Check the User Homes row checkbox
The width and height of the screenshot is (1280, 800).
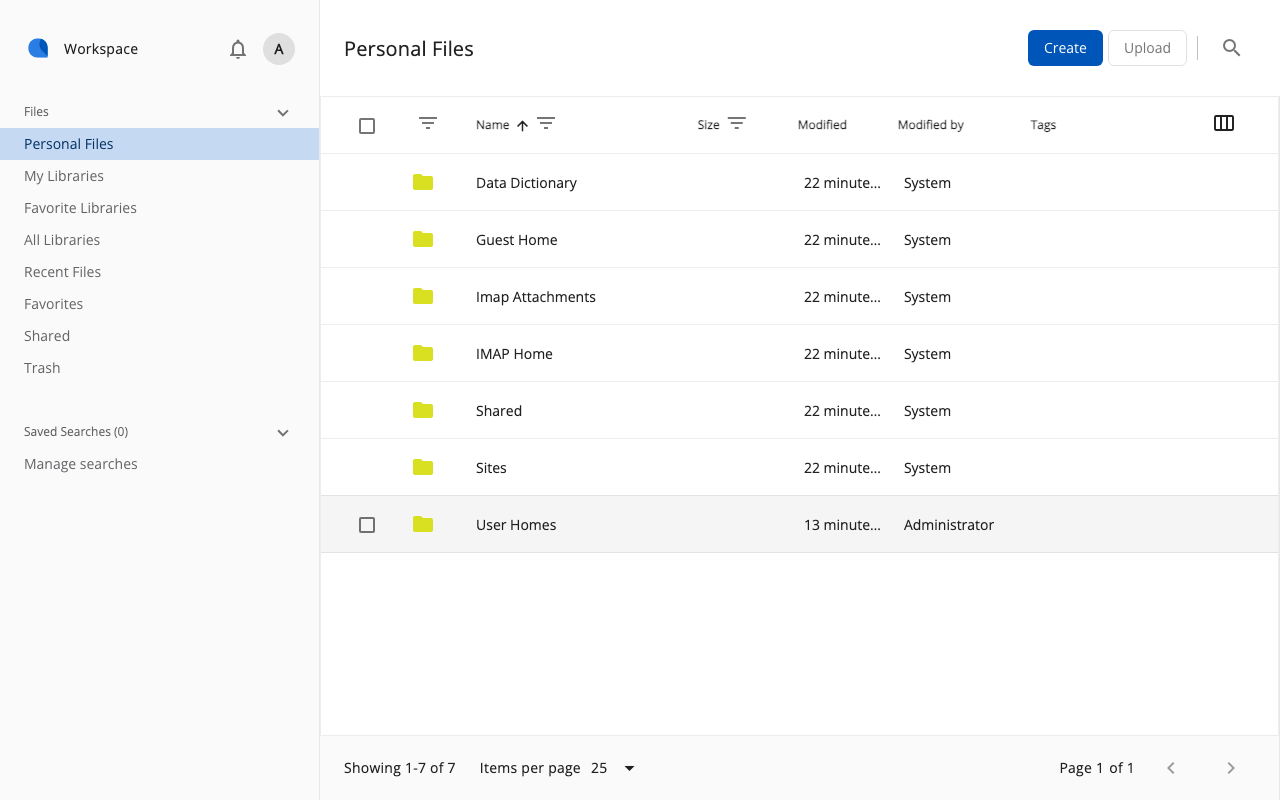[x=367, y=525]
